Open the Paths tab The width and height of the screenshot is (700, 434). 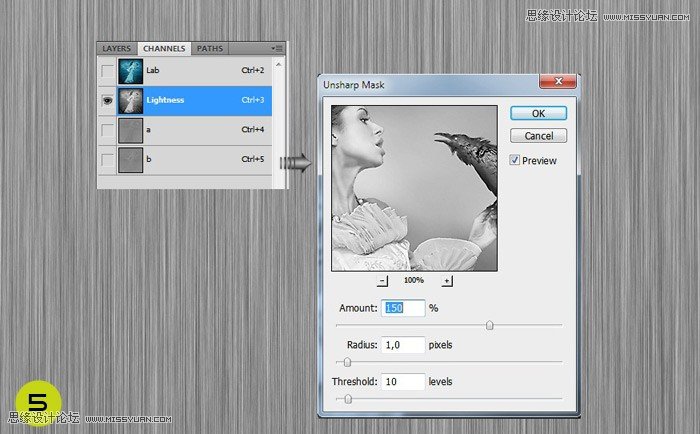[210, 49]
